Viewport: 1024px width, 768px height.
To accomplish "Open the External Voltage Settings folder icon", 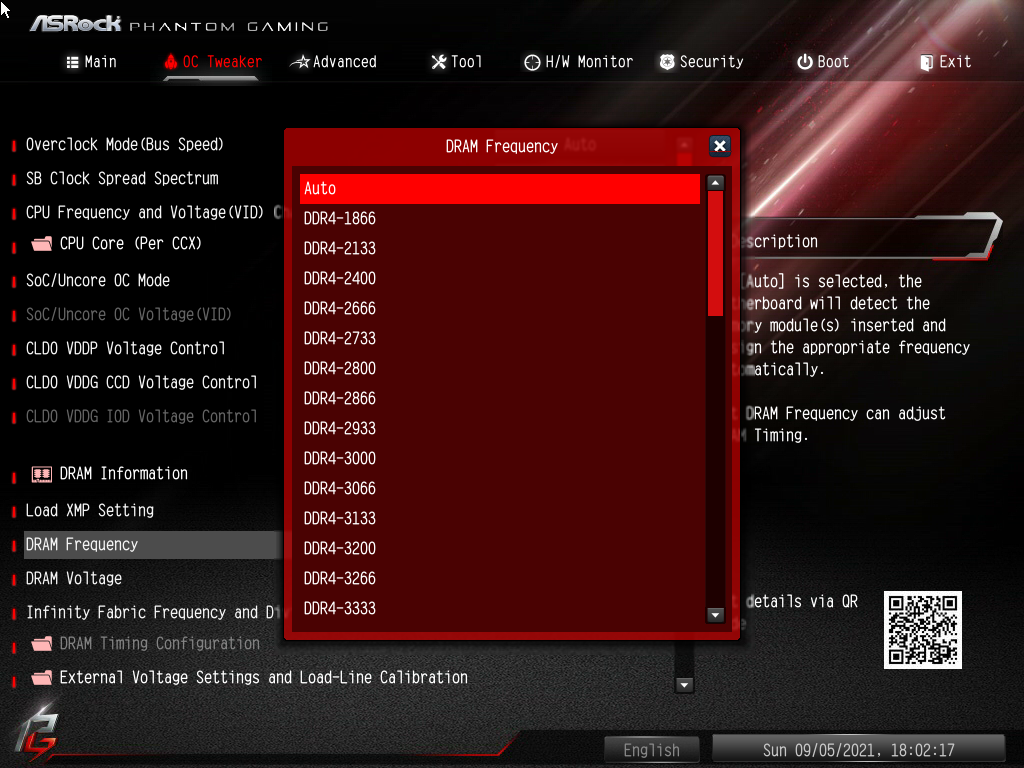I will tap(42, 678).
